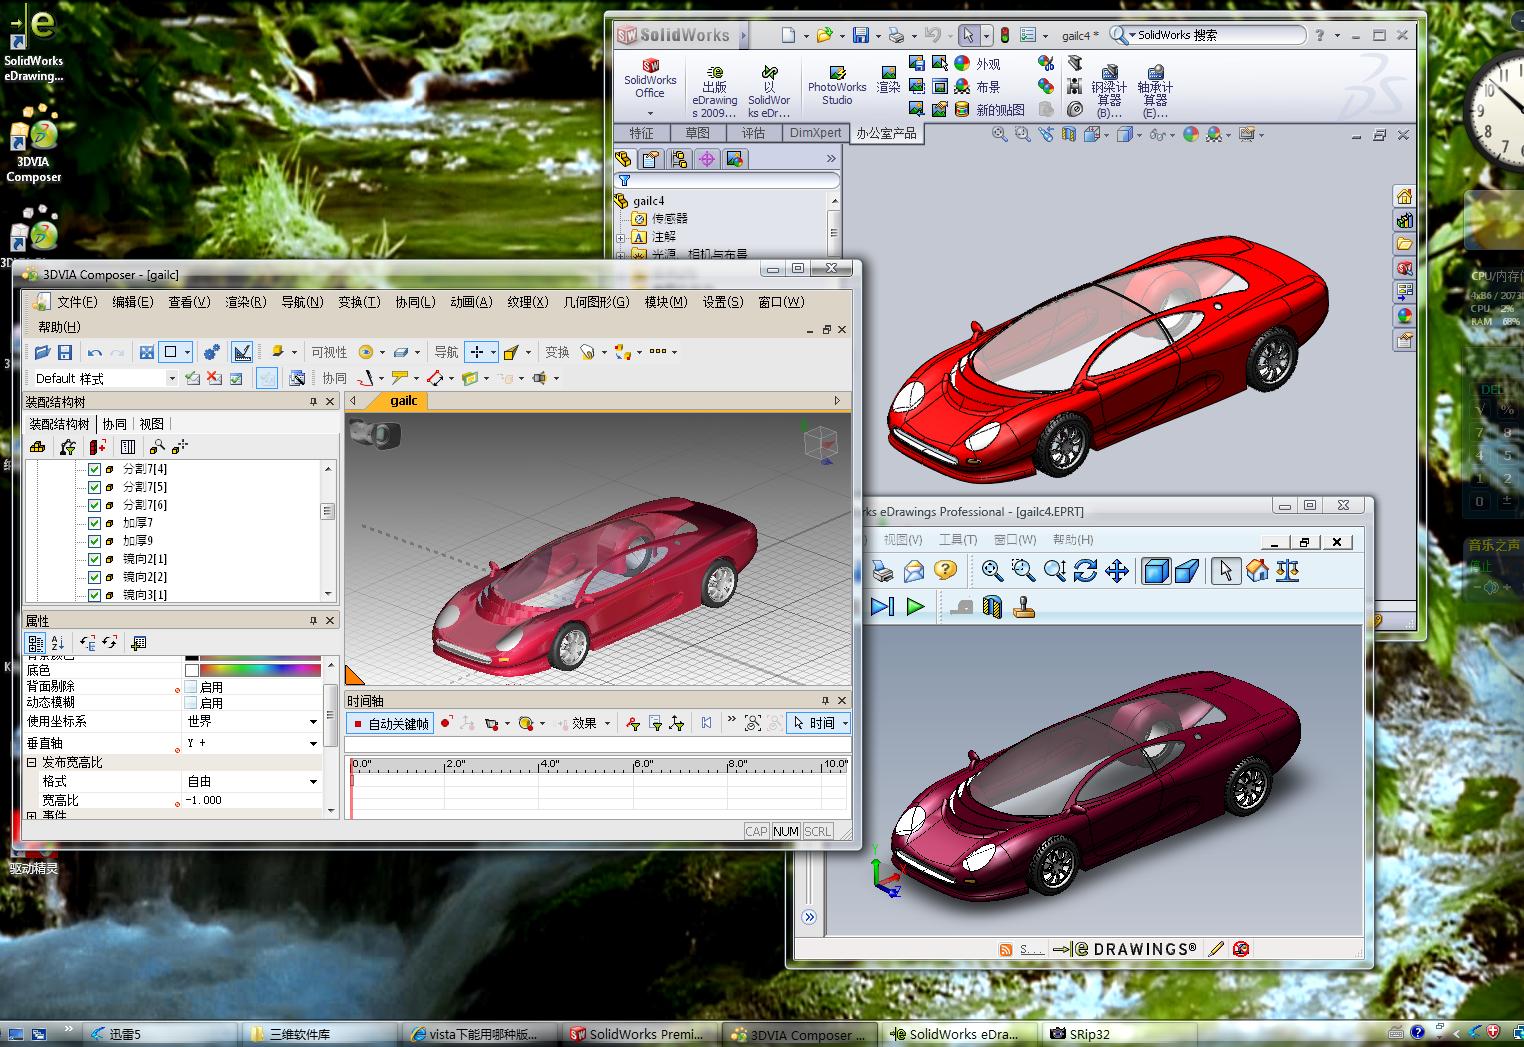Click the 底色 rainbow color bar

pos(260,670)
